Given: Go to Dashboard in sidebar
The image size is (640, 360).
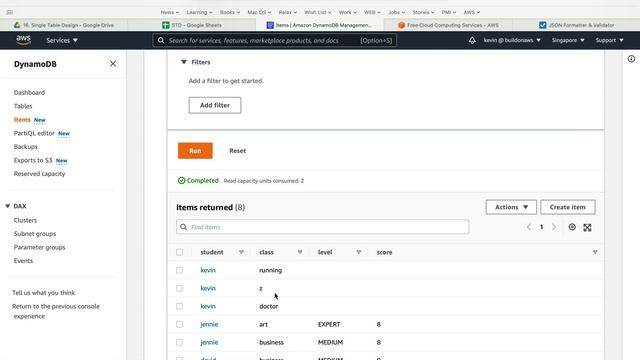Looking at the screenshot, I should tap(29, 92).
